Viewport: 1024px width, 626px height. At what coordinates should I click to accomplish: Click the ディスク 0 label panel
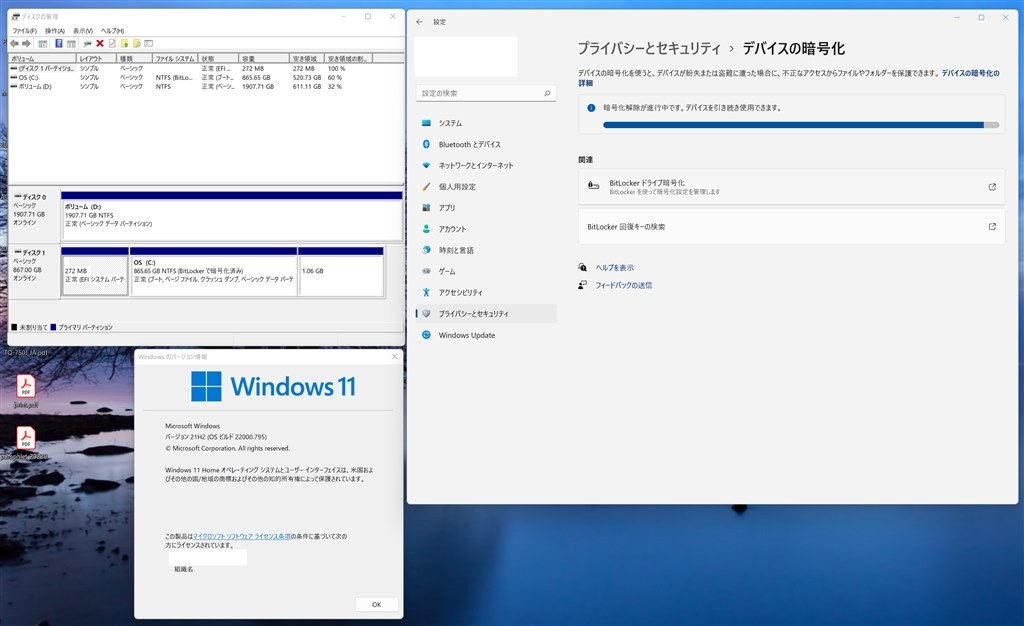34,216
